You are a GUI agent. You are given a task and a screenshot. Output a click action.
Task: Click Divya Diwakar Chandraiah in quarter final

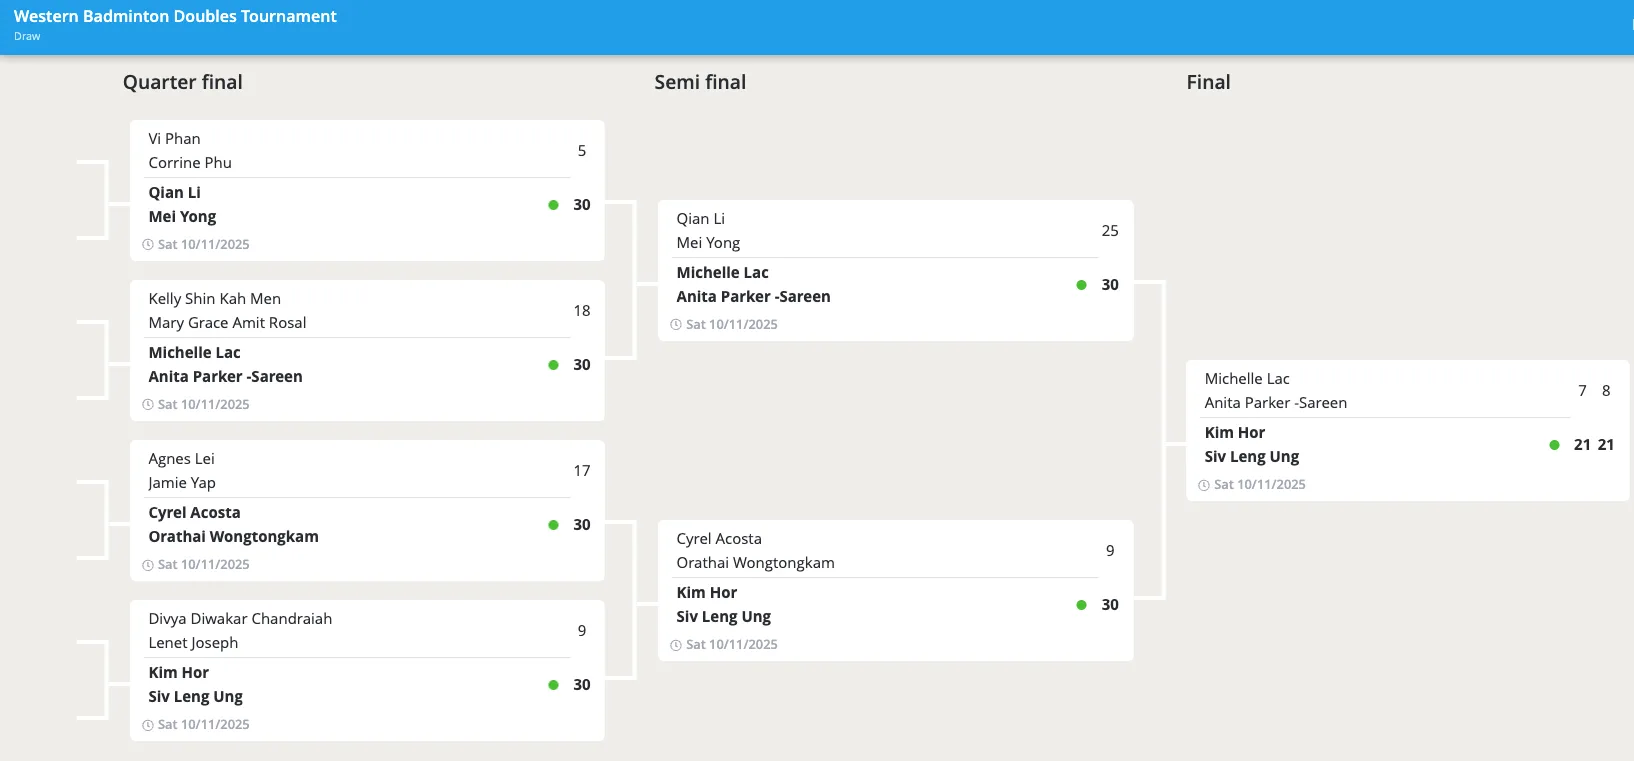[x=240, y=619]
